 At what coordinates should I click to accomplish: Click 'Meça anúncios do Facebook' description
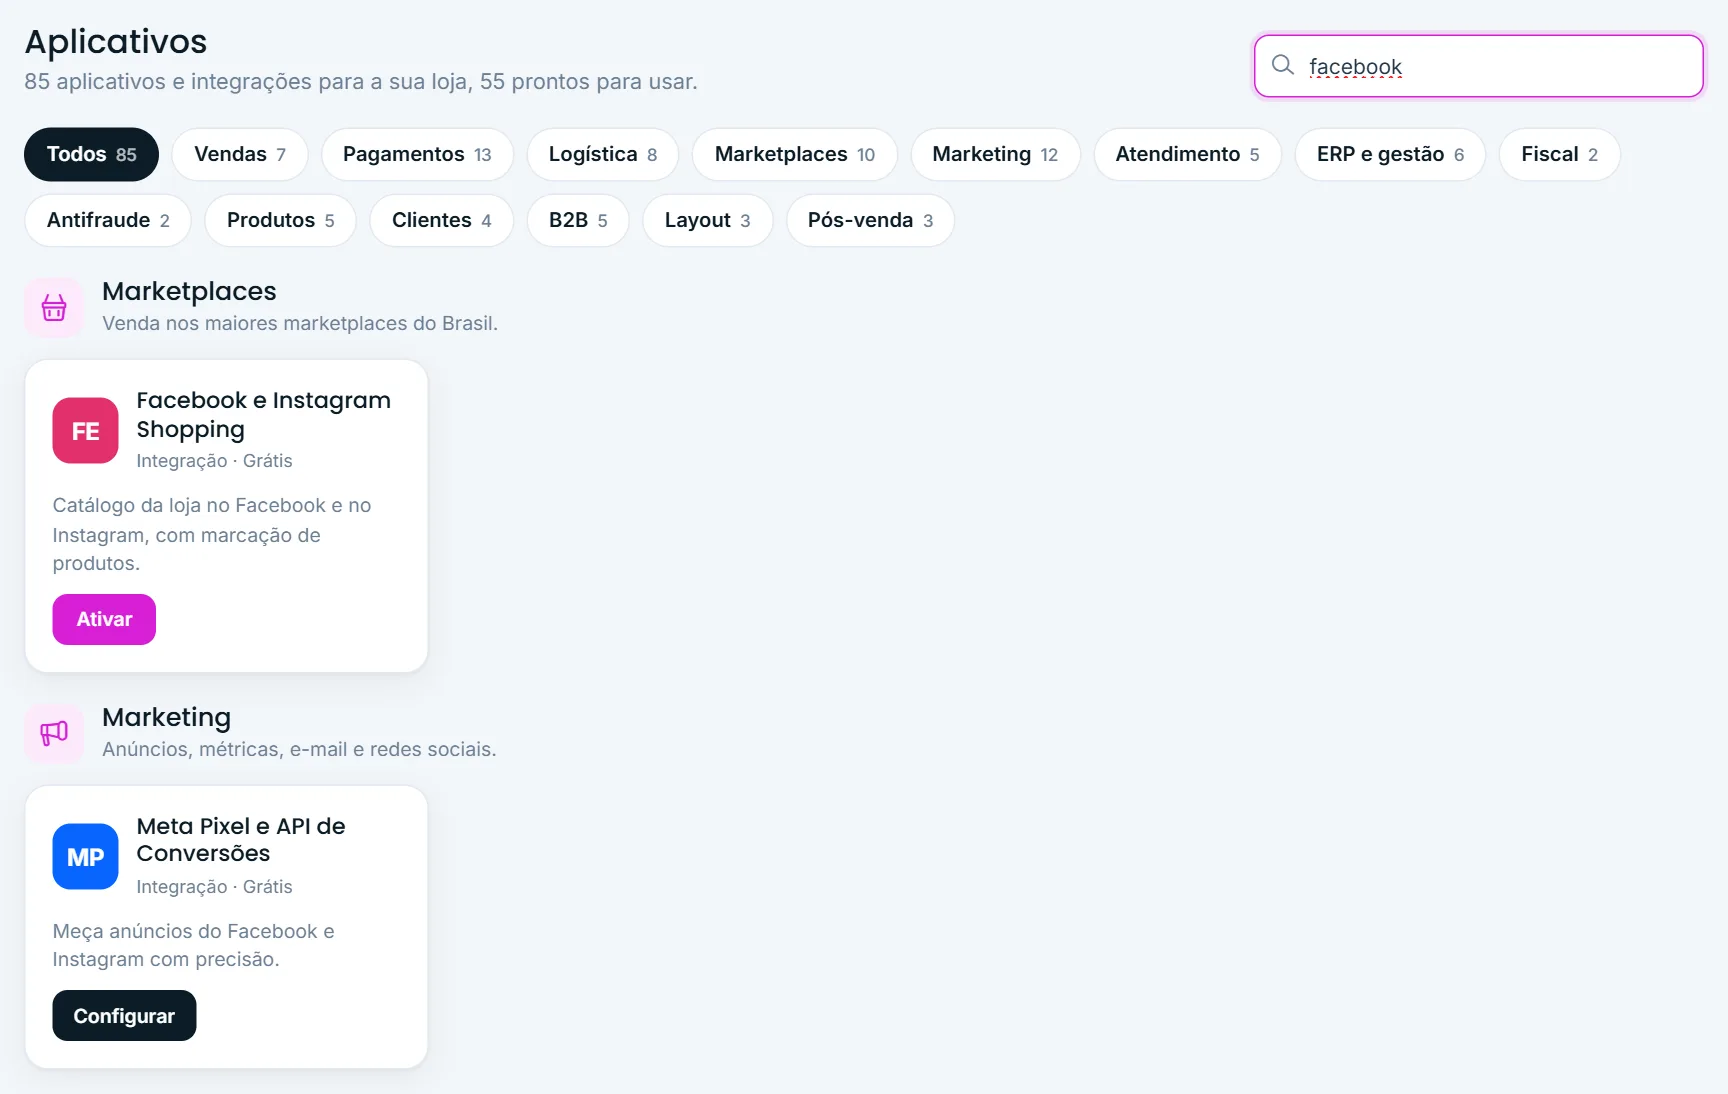[x=194, y=945]
